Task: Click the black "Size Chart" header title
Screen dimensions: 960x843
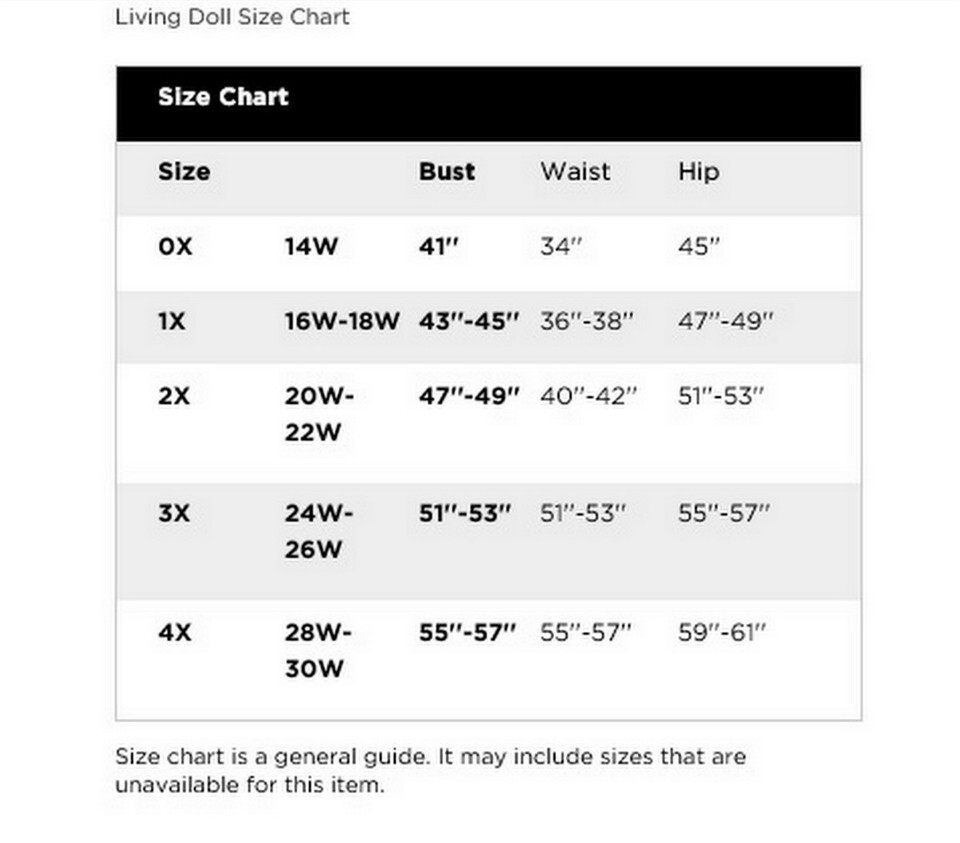Action: 223,97
